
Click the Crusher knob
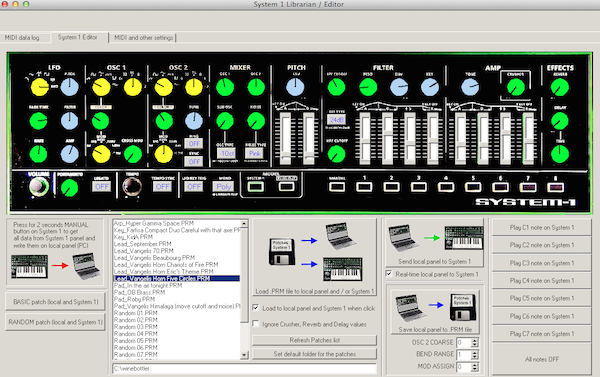515,88
